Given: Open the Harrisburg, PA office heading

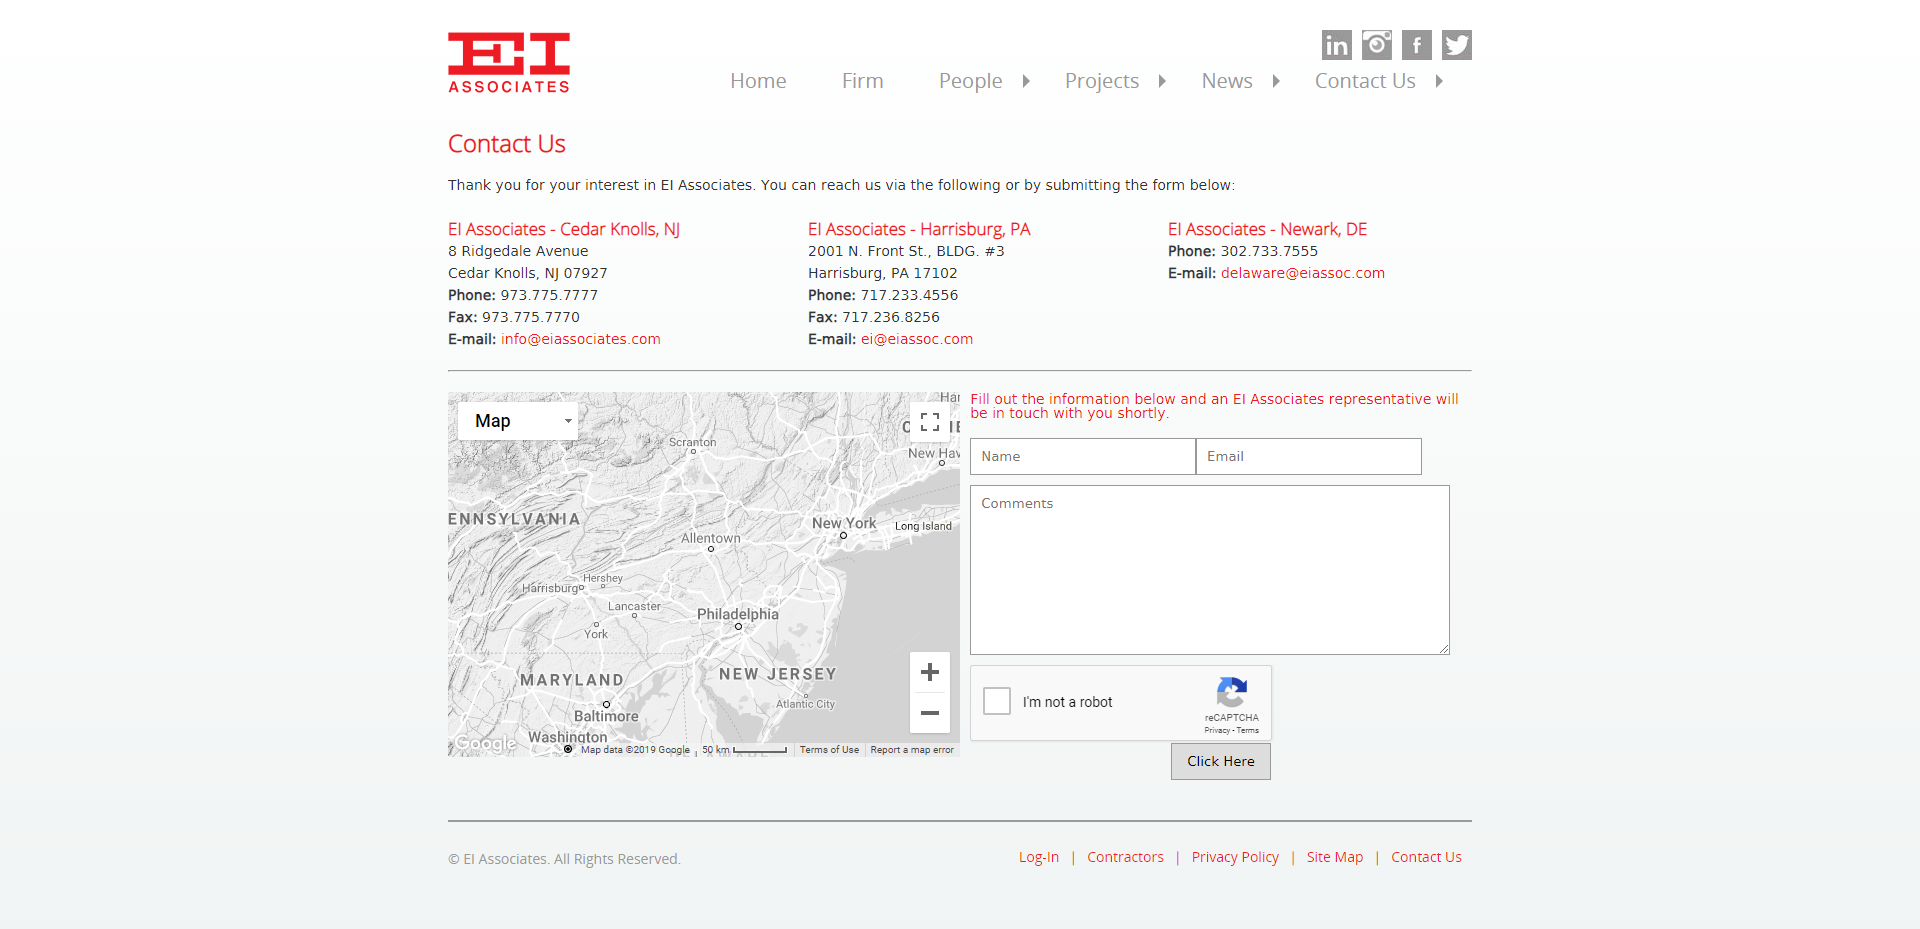Looking at the screenshot, I should (x=919, y=229).
